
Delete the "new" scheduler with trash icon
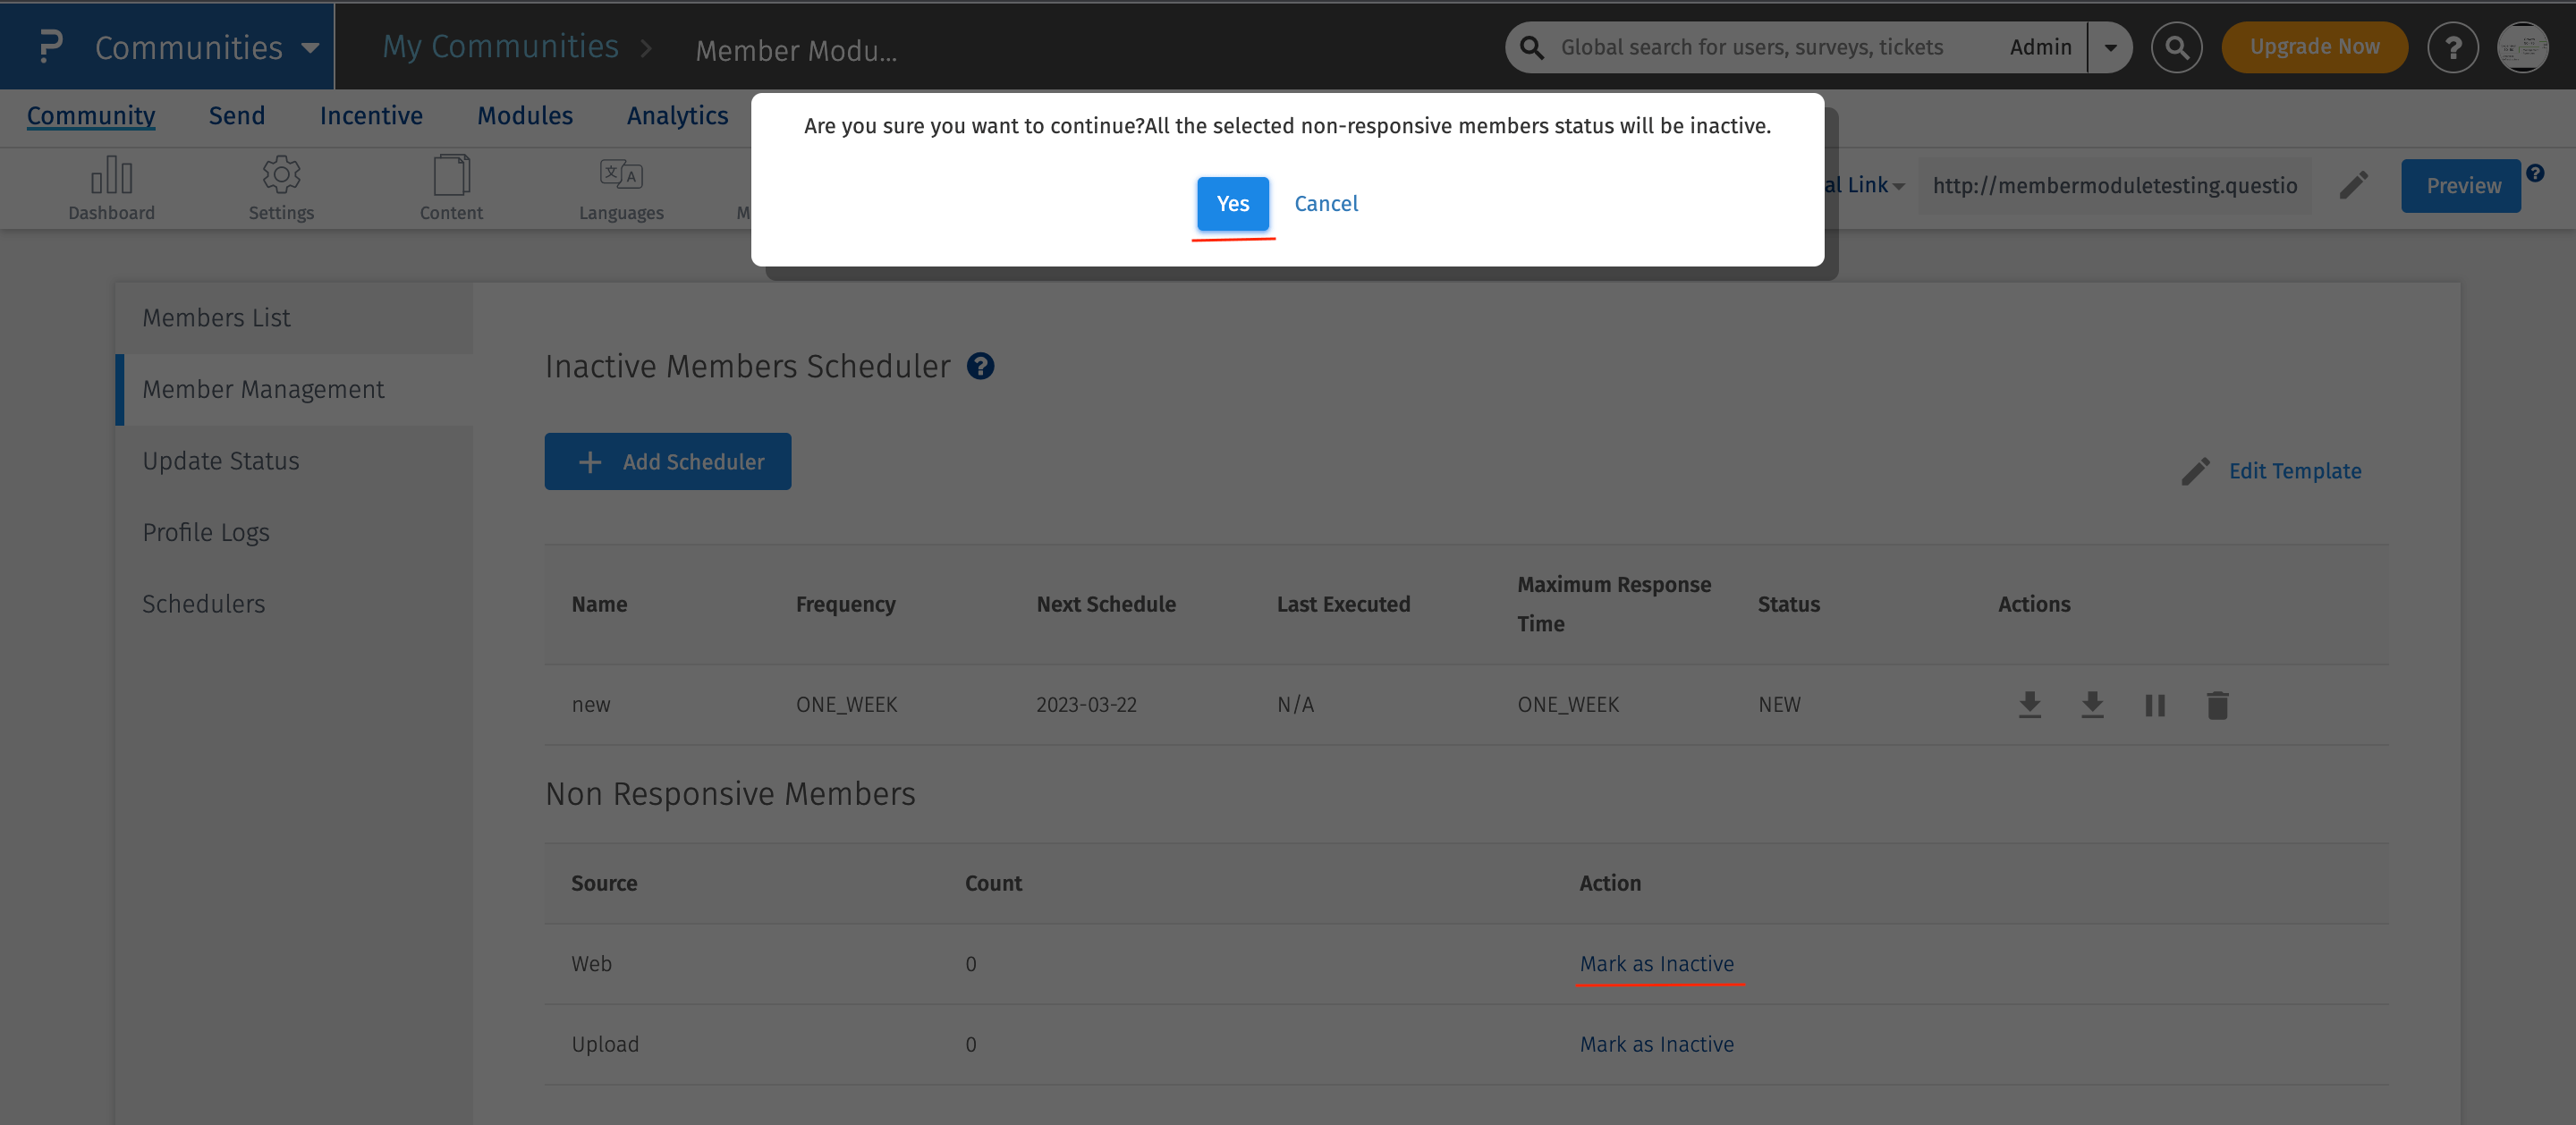pos(2218,704)
